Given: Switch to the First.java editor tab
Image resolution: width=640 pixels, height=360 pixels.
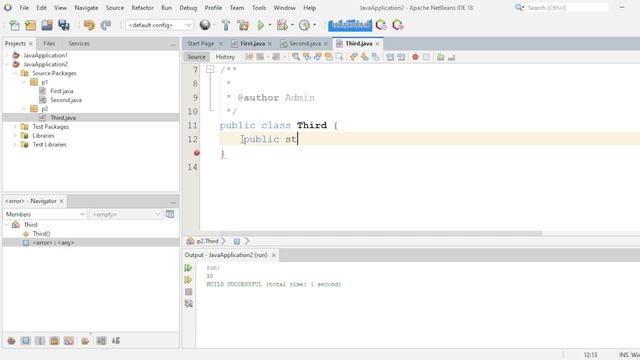Looking at the screenshot, I should 252,43.
